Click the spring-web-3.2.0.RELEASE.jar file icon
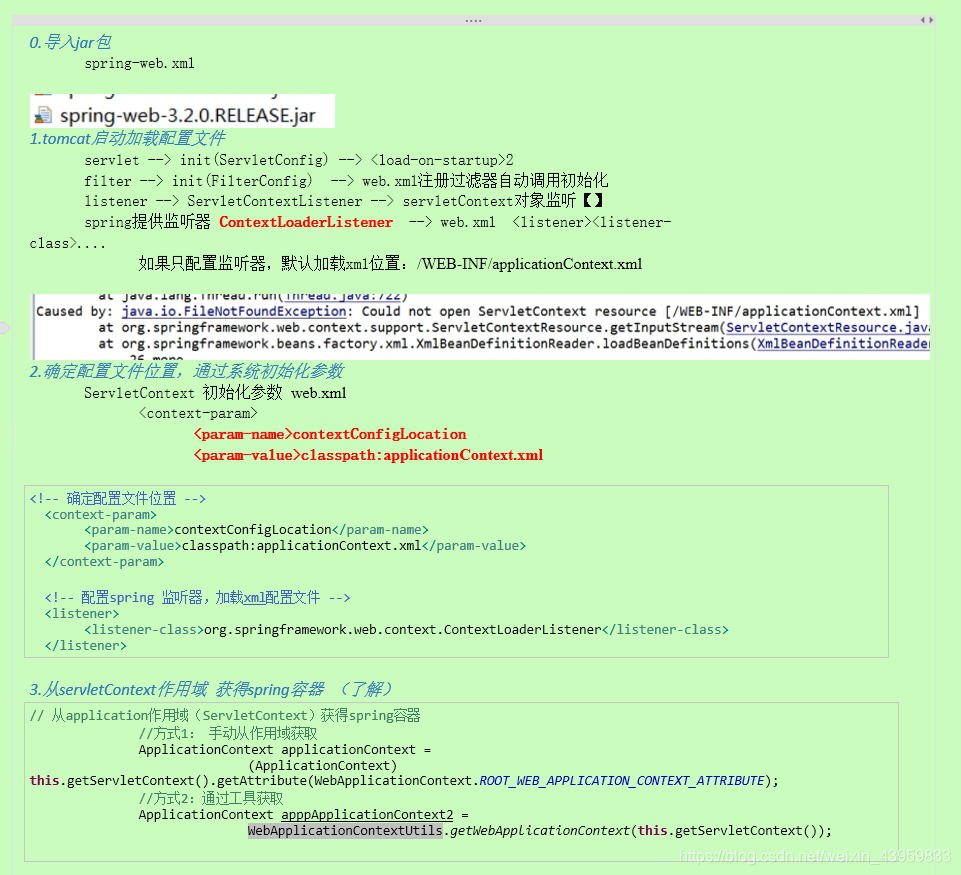The height and width of the screenshot is (875, 961). [x=43, y=115]
